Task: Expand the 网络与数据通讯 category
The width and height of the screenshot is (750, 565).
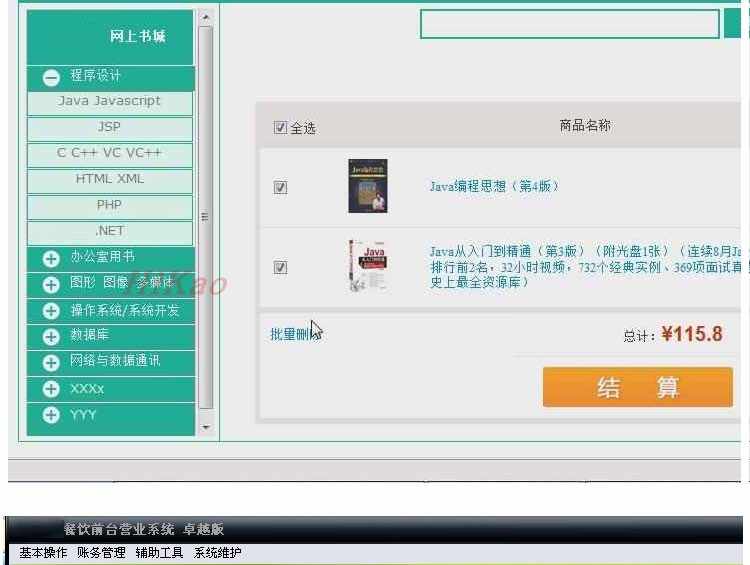Action: (x=51, y=363)
